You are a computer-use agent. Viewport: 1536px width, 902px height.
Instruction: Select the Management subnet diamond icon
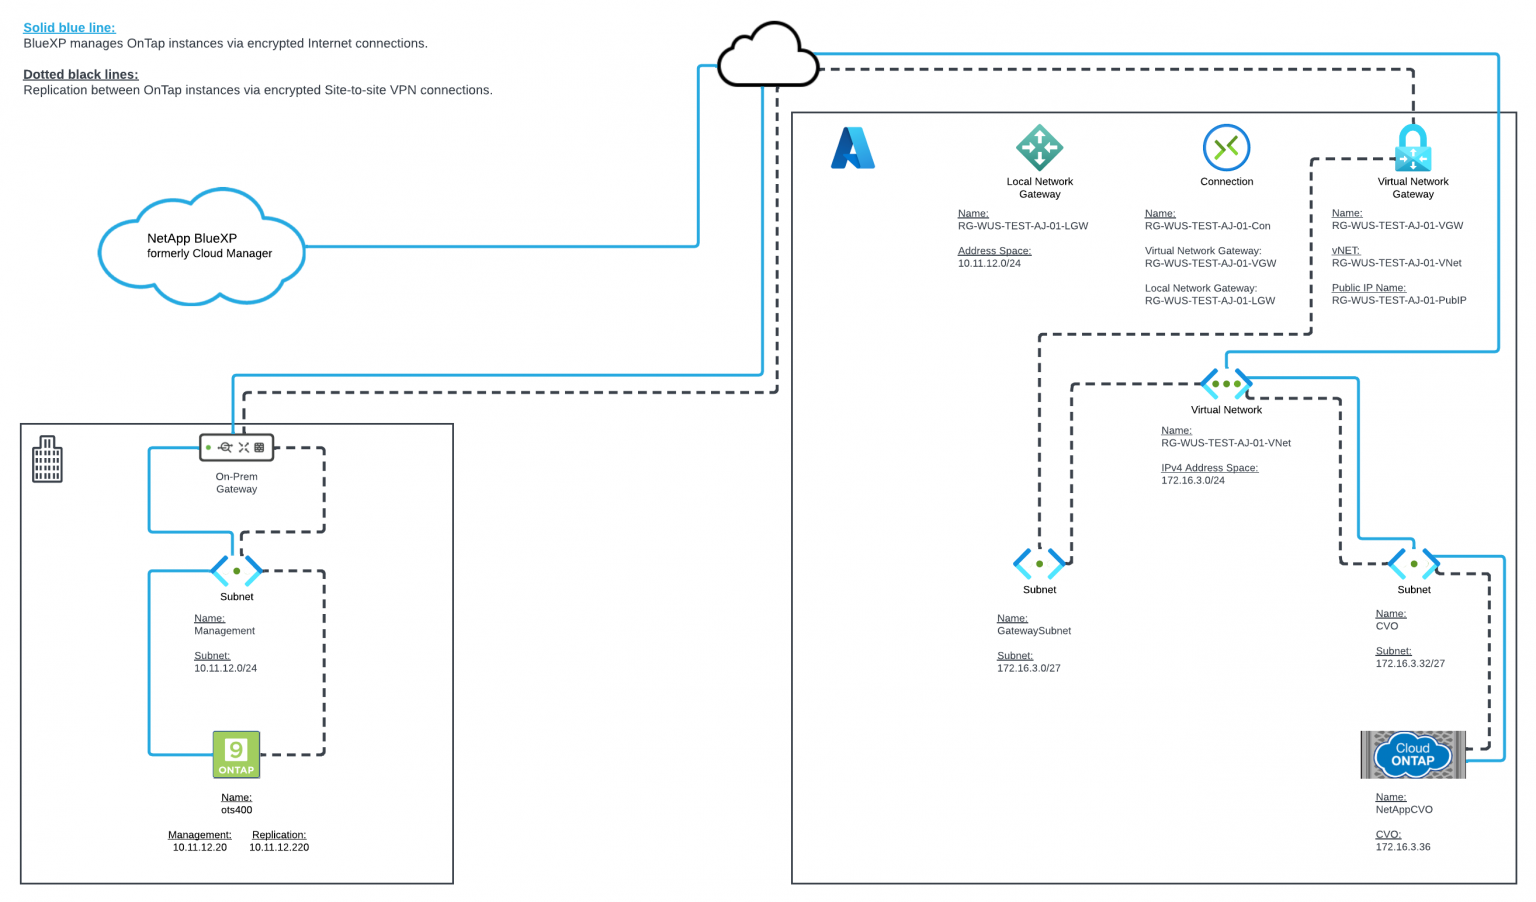click(236, 569)
